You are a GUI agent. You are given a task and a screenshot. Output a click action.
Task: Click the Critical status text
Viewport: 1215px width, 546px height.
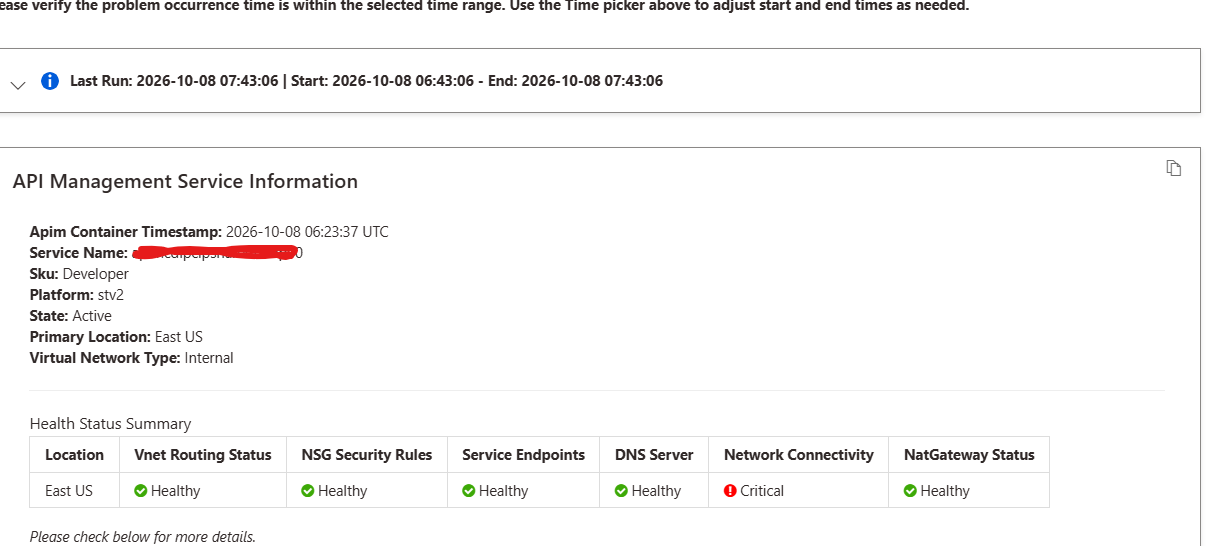click(762, 491)
